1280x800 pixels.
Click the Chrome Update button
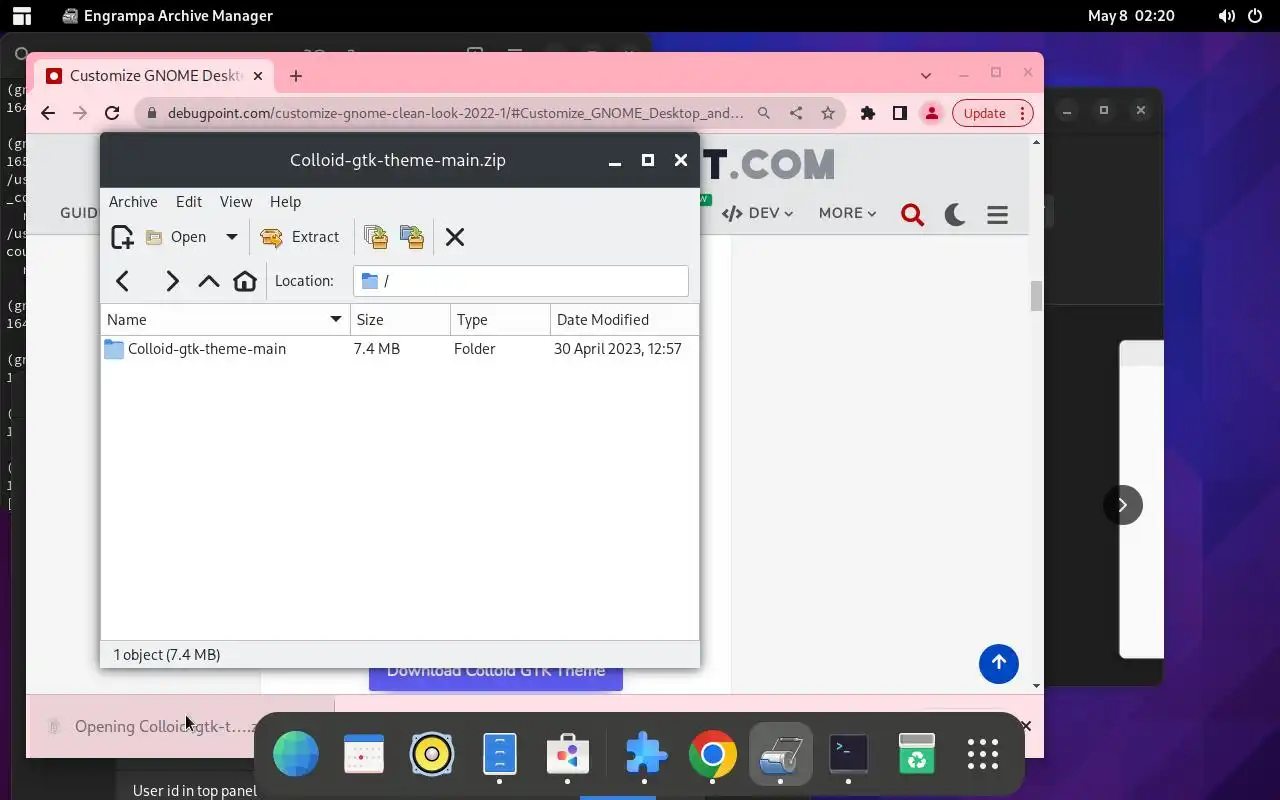coord(992,113)
